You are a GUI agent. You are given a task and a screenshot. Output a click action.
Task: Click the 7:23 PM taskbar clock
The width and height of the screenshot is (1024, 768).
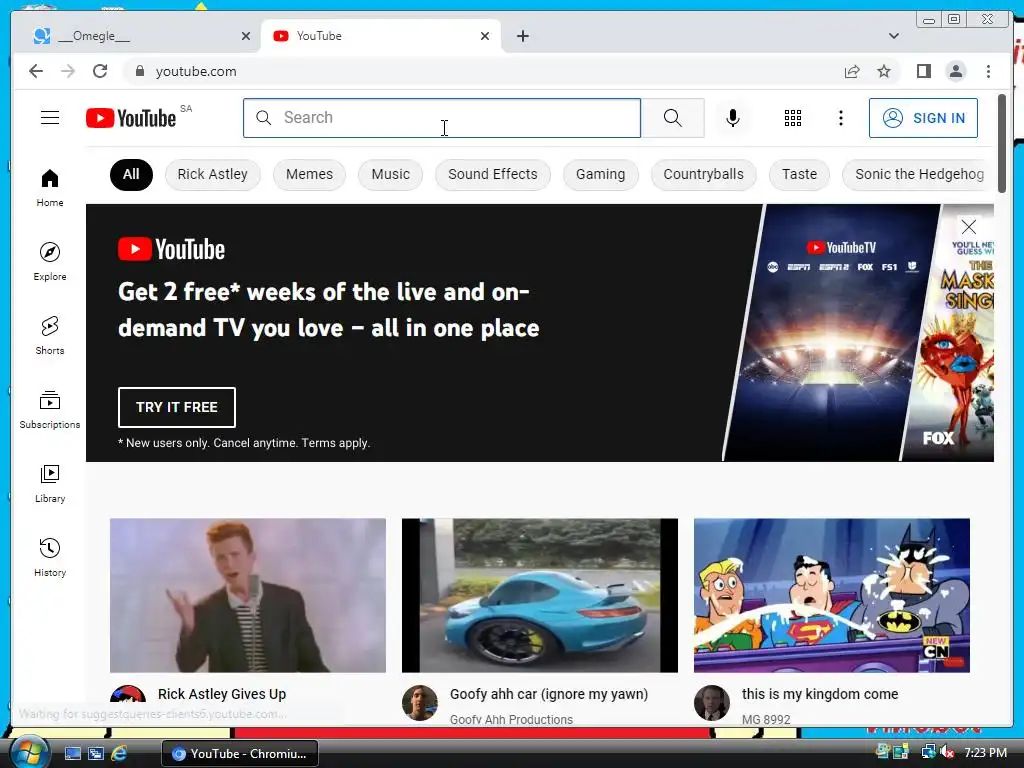pyautogui.click(x=985, y=752)
